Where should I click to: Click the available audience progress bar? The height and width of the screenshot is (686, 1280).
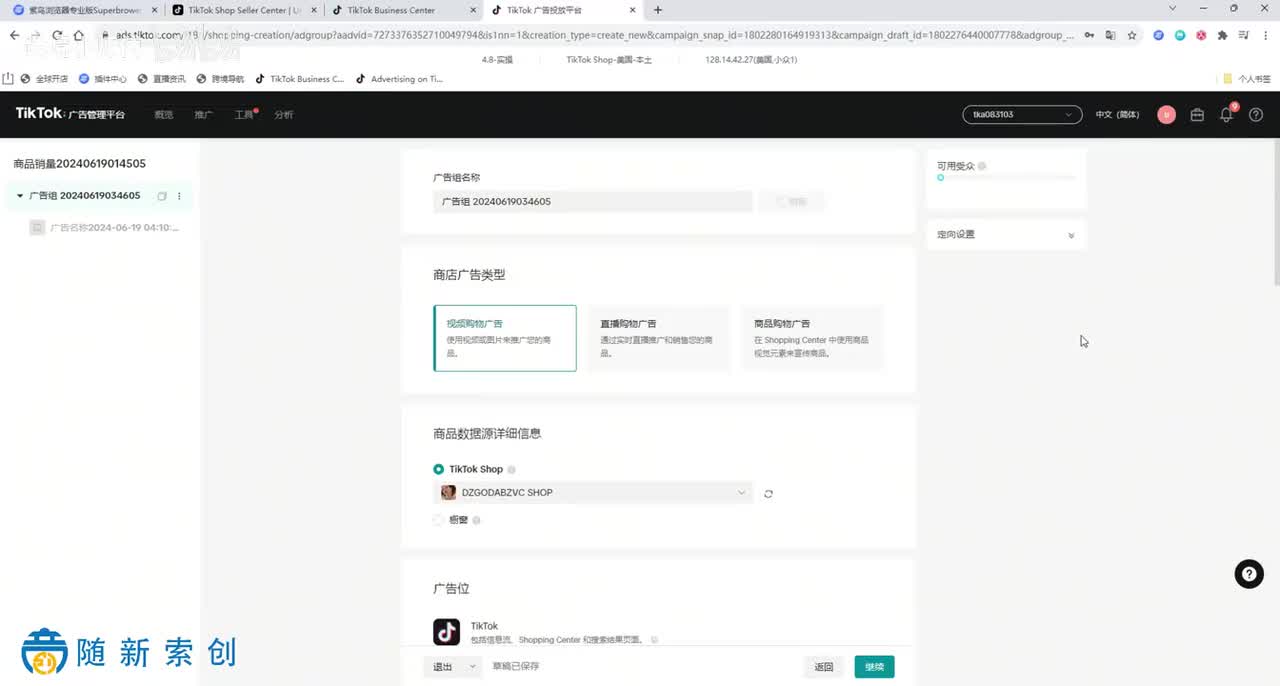click(x=1006, y=178)
